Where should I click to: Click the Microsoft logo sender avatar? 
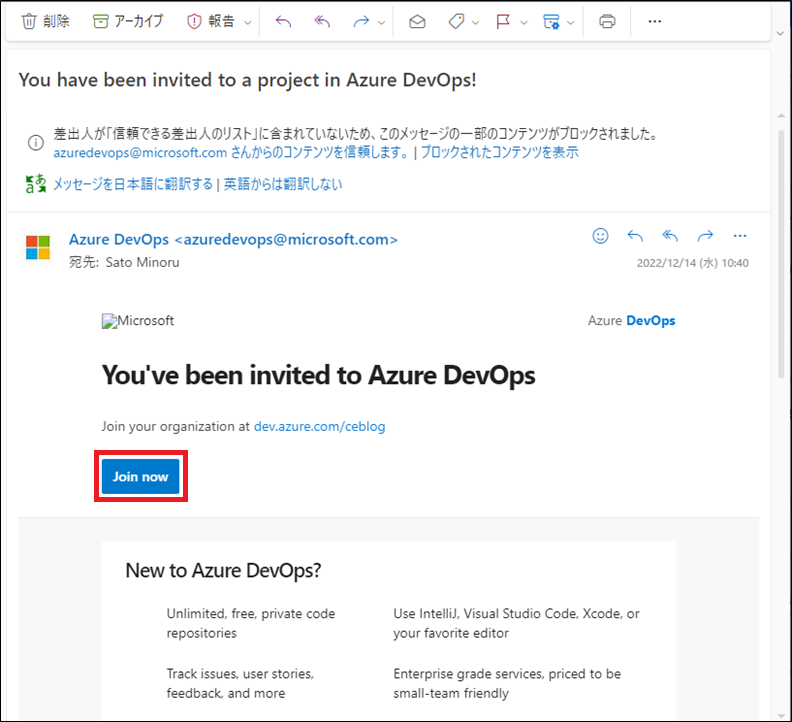[38, 248]
